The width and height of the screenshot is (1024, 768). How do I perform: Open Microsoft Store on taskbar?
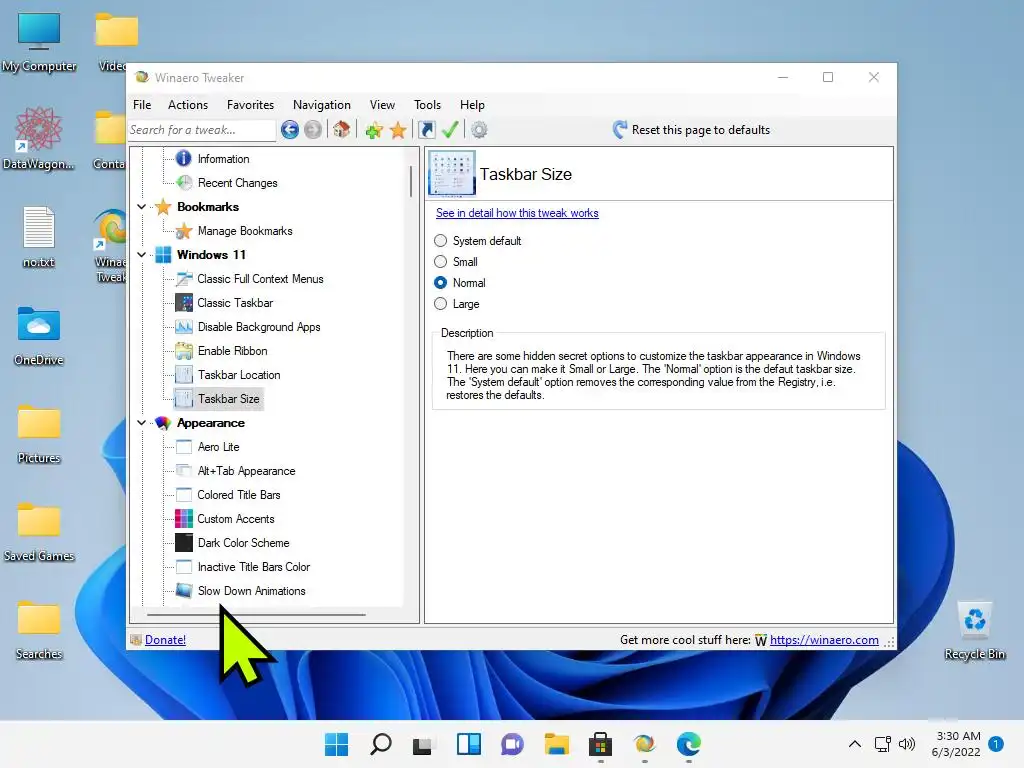point(600,744)
